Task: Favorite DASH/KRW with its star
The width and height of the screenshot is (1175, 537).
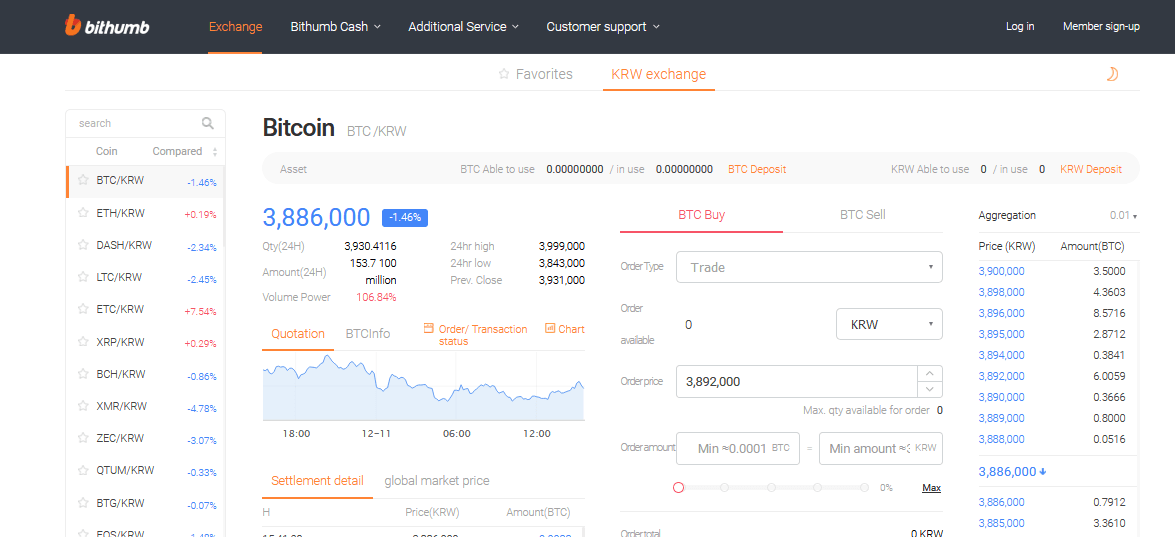Action: 83,245
